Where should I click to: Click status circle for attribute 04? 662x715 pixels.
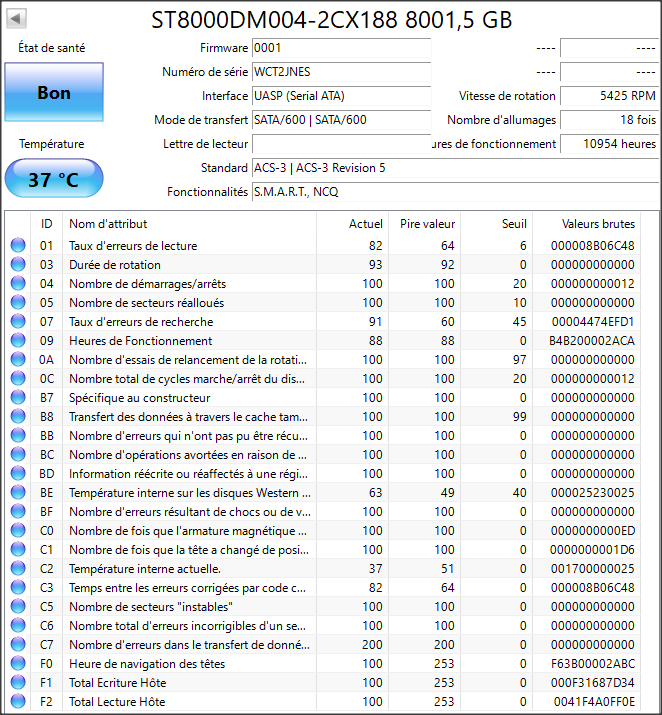tap(18, 284)
